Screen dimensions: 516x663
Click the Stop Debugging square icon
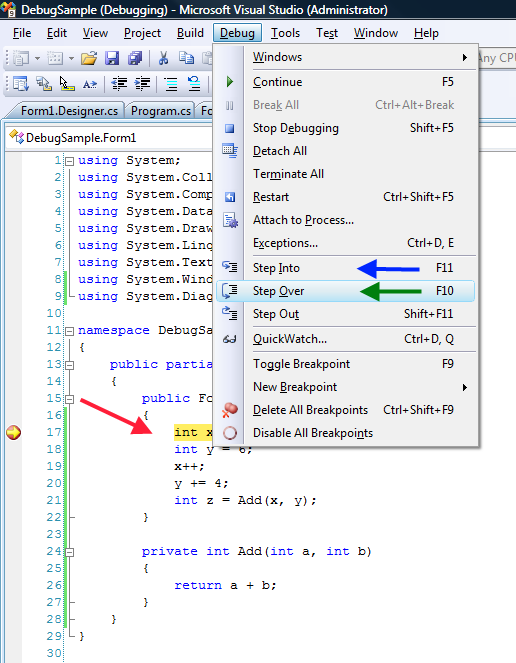pos(230,128)
